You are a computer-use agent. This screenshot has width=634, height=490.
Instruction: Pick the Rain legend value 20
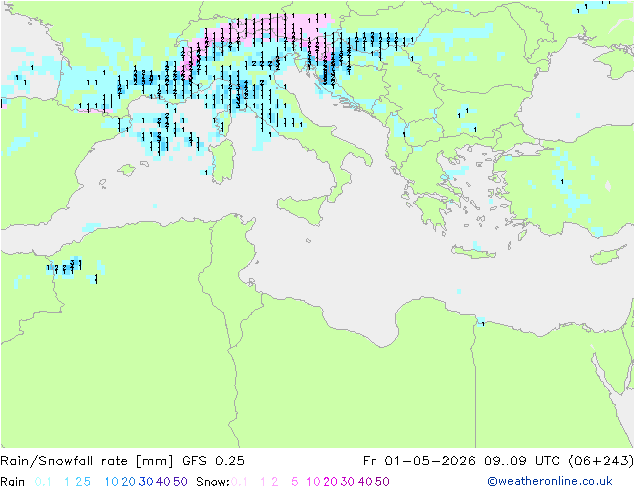(129, 482)
